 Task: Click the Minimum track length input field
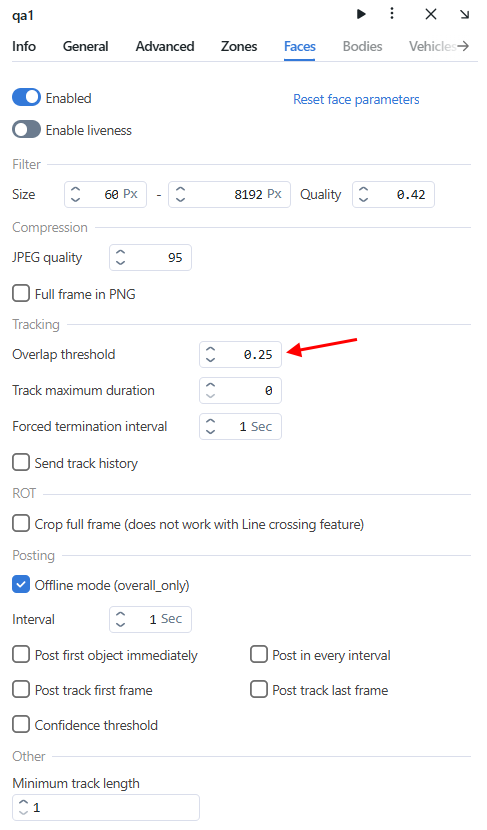pyautogui.click(x=106, y=807)
